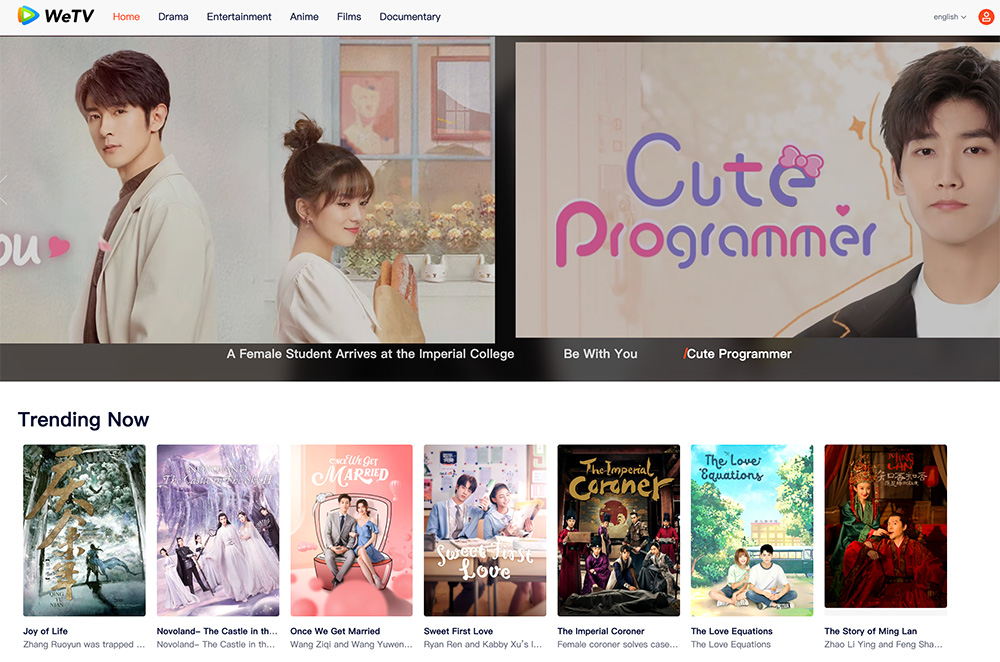Select the Be With You banner title
The height and width of the screenshot is (662, 1000).
[x=600, y=354]
